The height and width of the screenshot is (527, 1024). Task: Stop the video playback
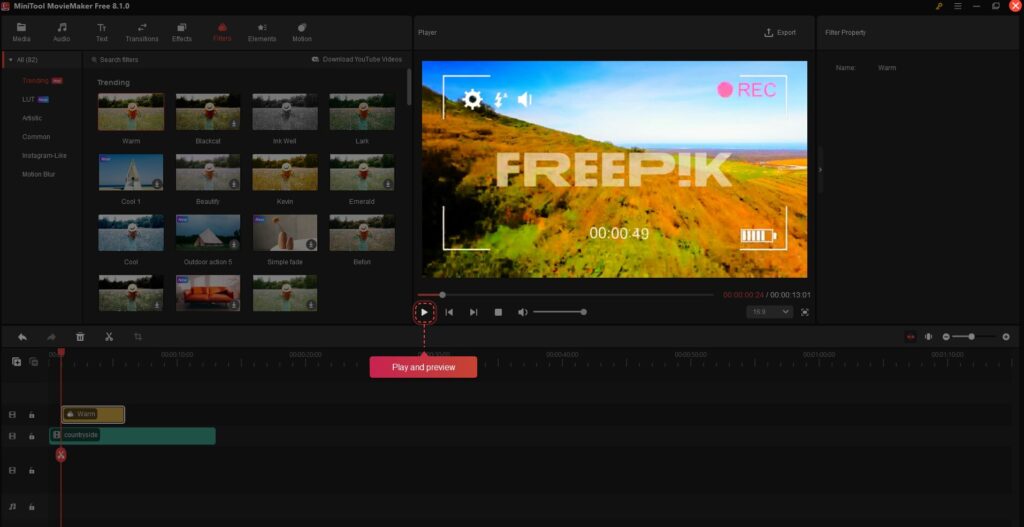click(498, 312)
